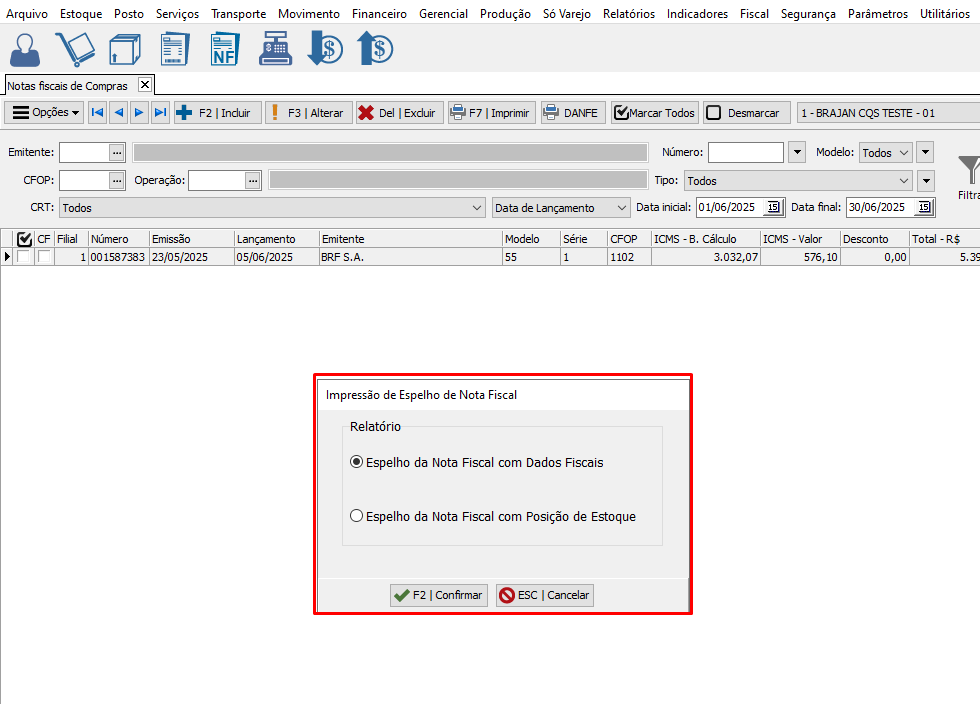Open Operação lookup ellipsis button

coord(252,180)
